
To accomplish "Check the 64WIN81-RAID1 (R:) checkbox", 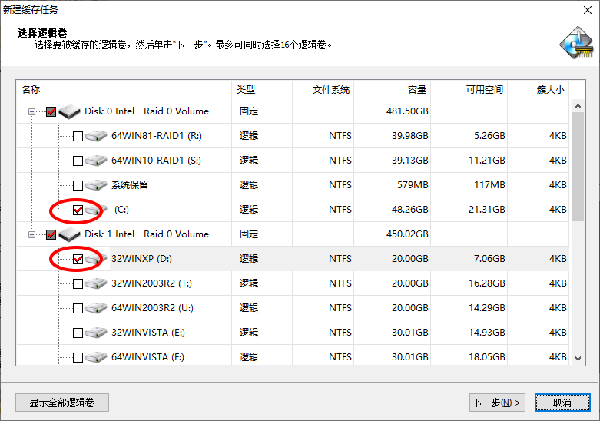I will click(x=78, y=136).
